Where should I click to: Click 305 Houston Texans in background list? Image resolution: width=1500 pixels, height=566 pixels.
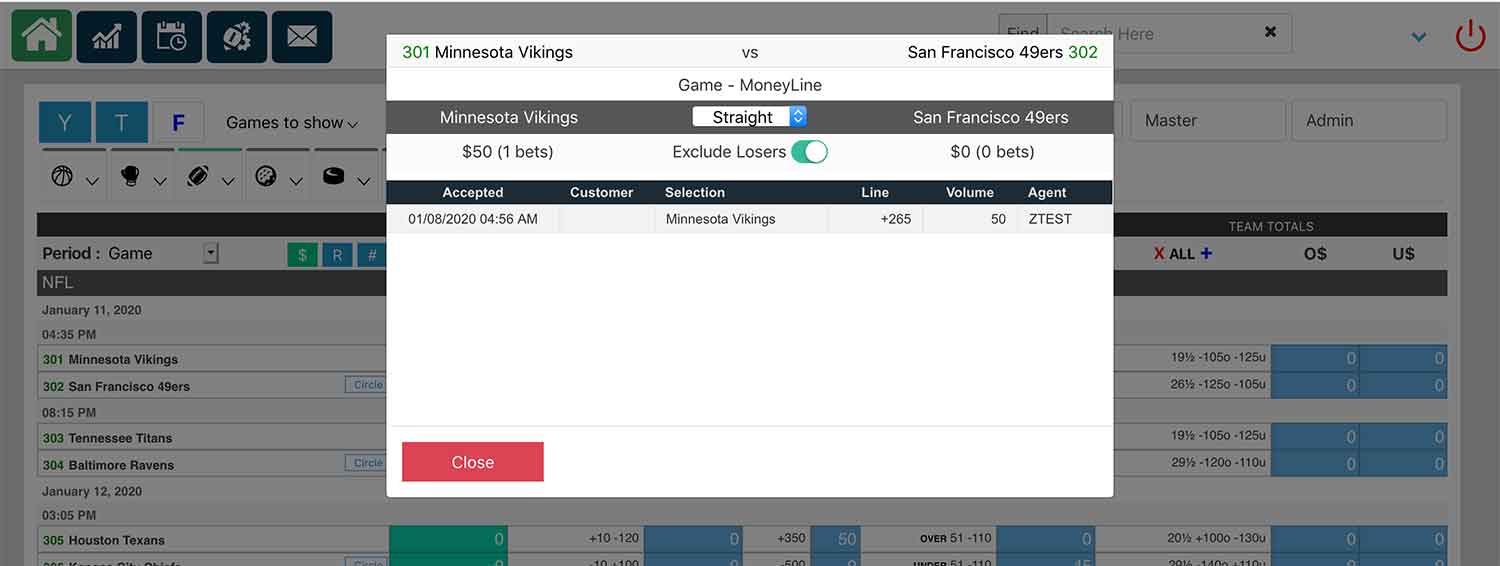103,540
